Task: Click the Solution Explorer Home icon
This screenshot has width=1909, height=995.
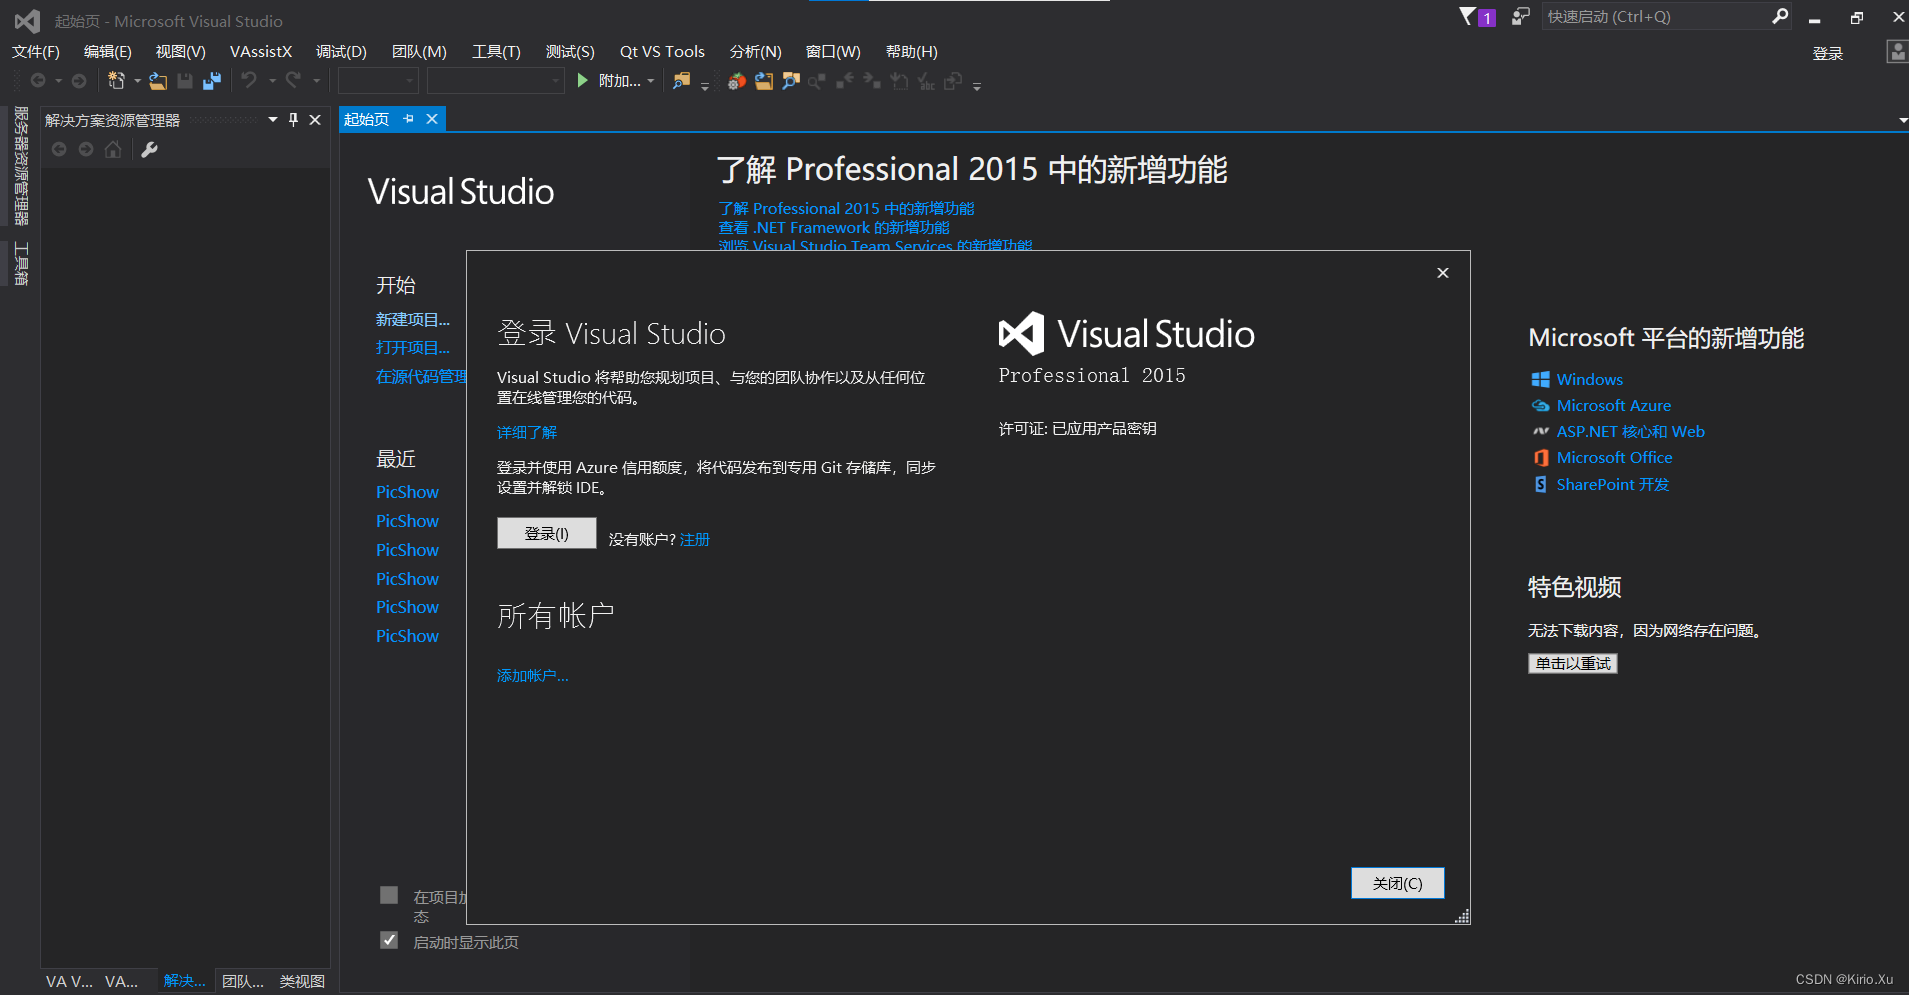Action: pos(113,149)
